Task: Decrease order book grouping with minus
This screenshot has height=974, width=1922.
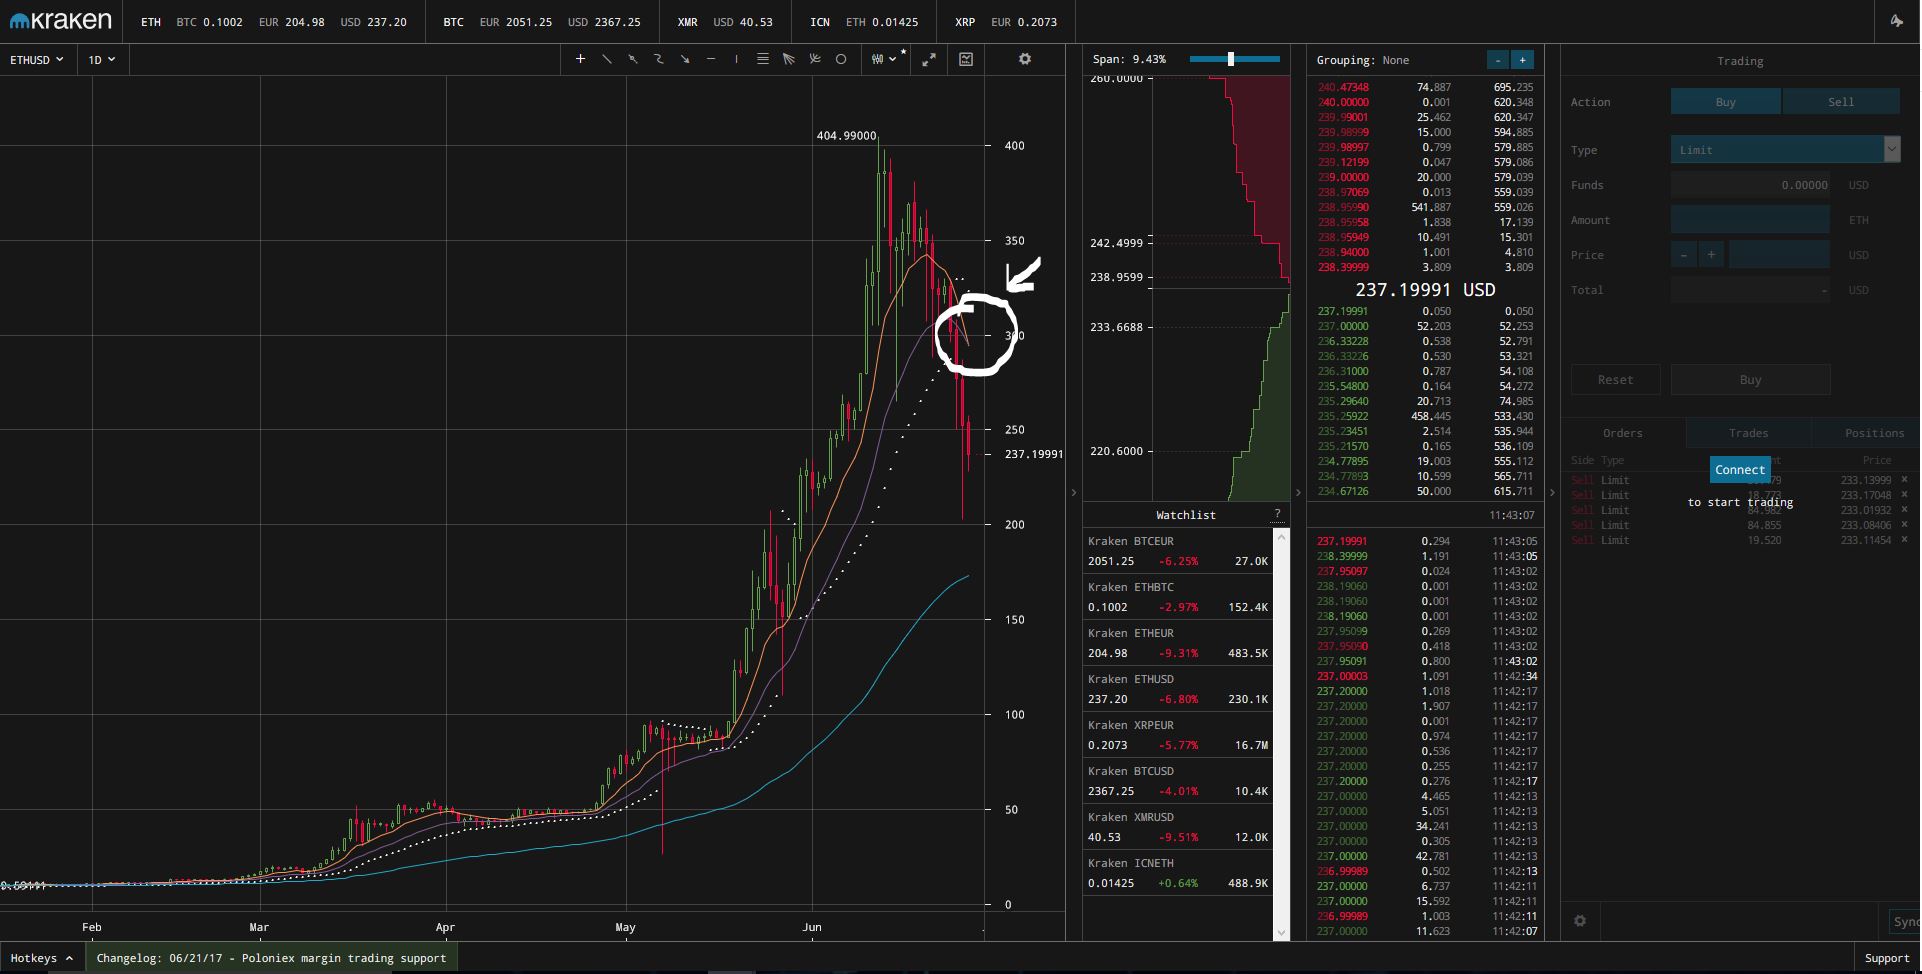Action: (1498, 60)
